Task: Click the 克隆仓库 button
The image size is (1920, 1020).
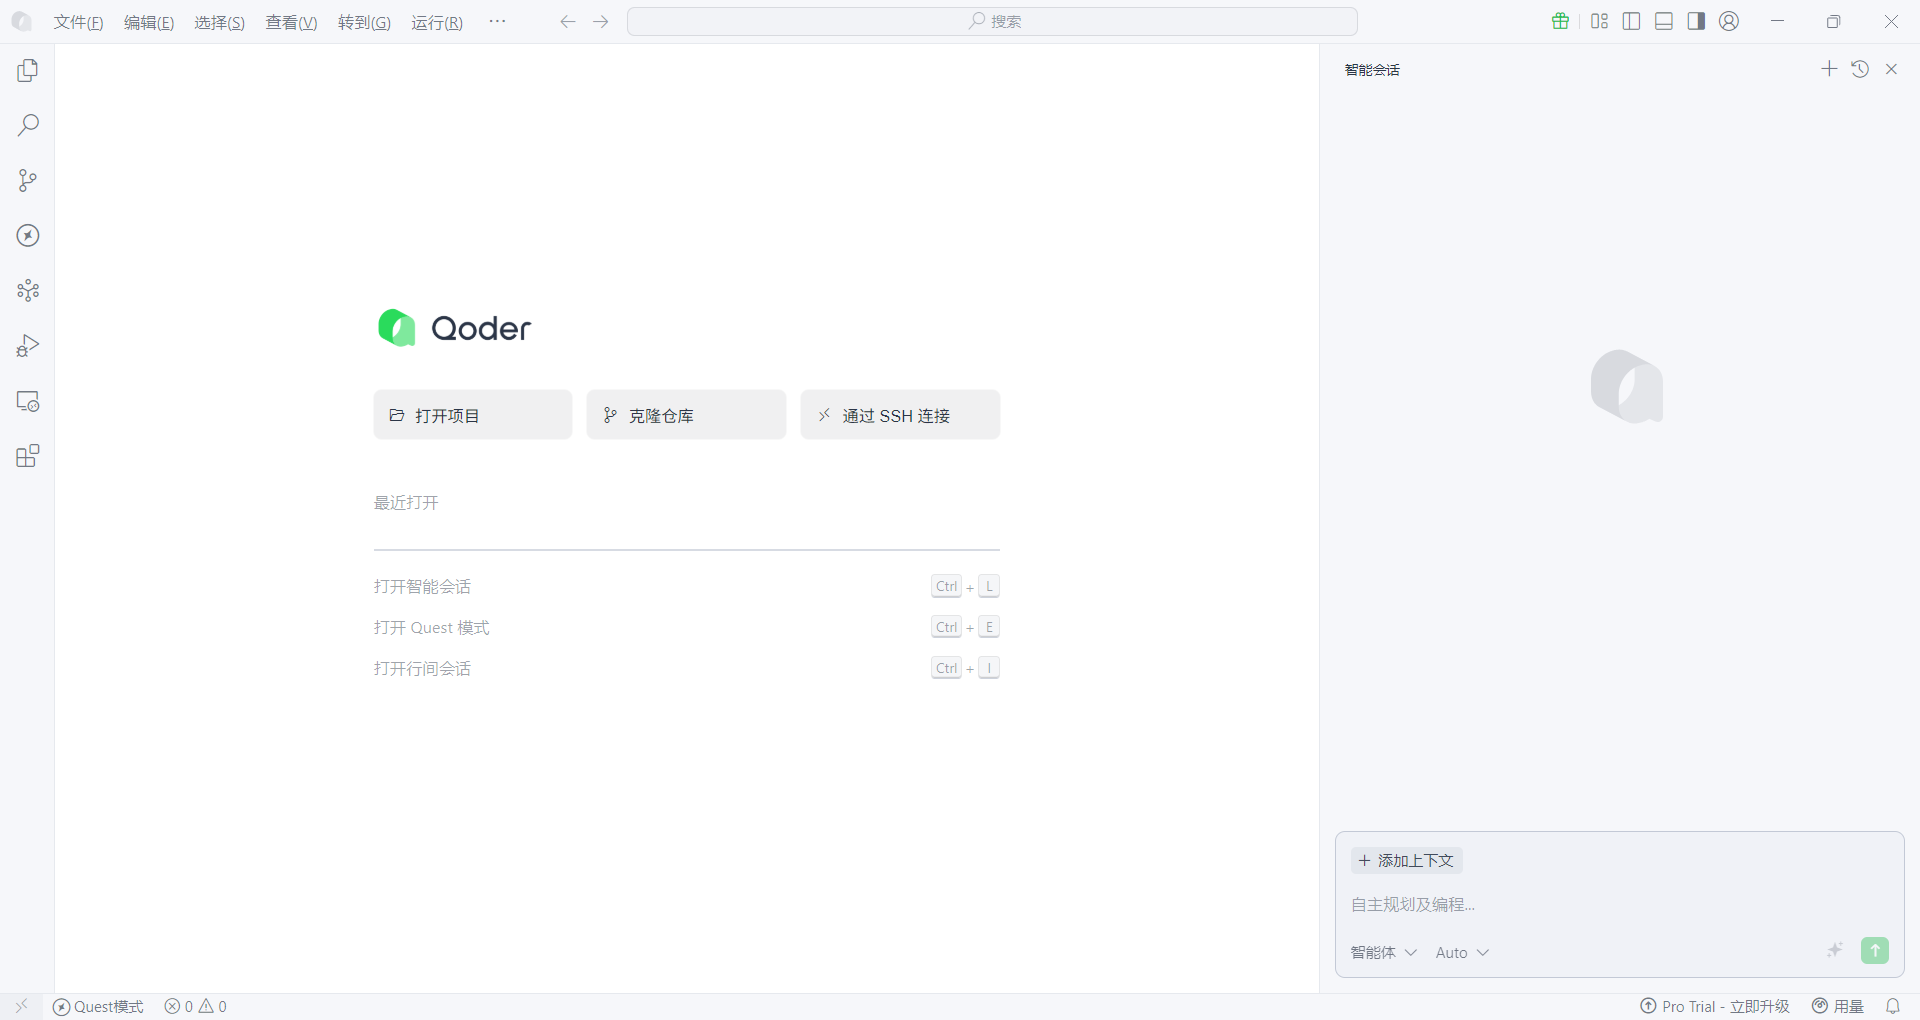Action: [686, 415]
